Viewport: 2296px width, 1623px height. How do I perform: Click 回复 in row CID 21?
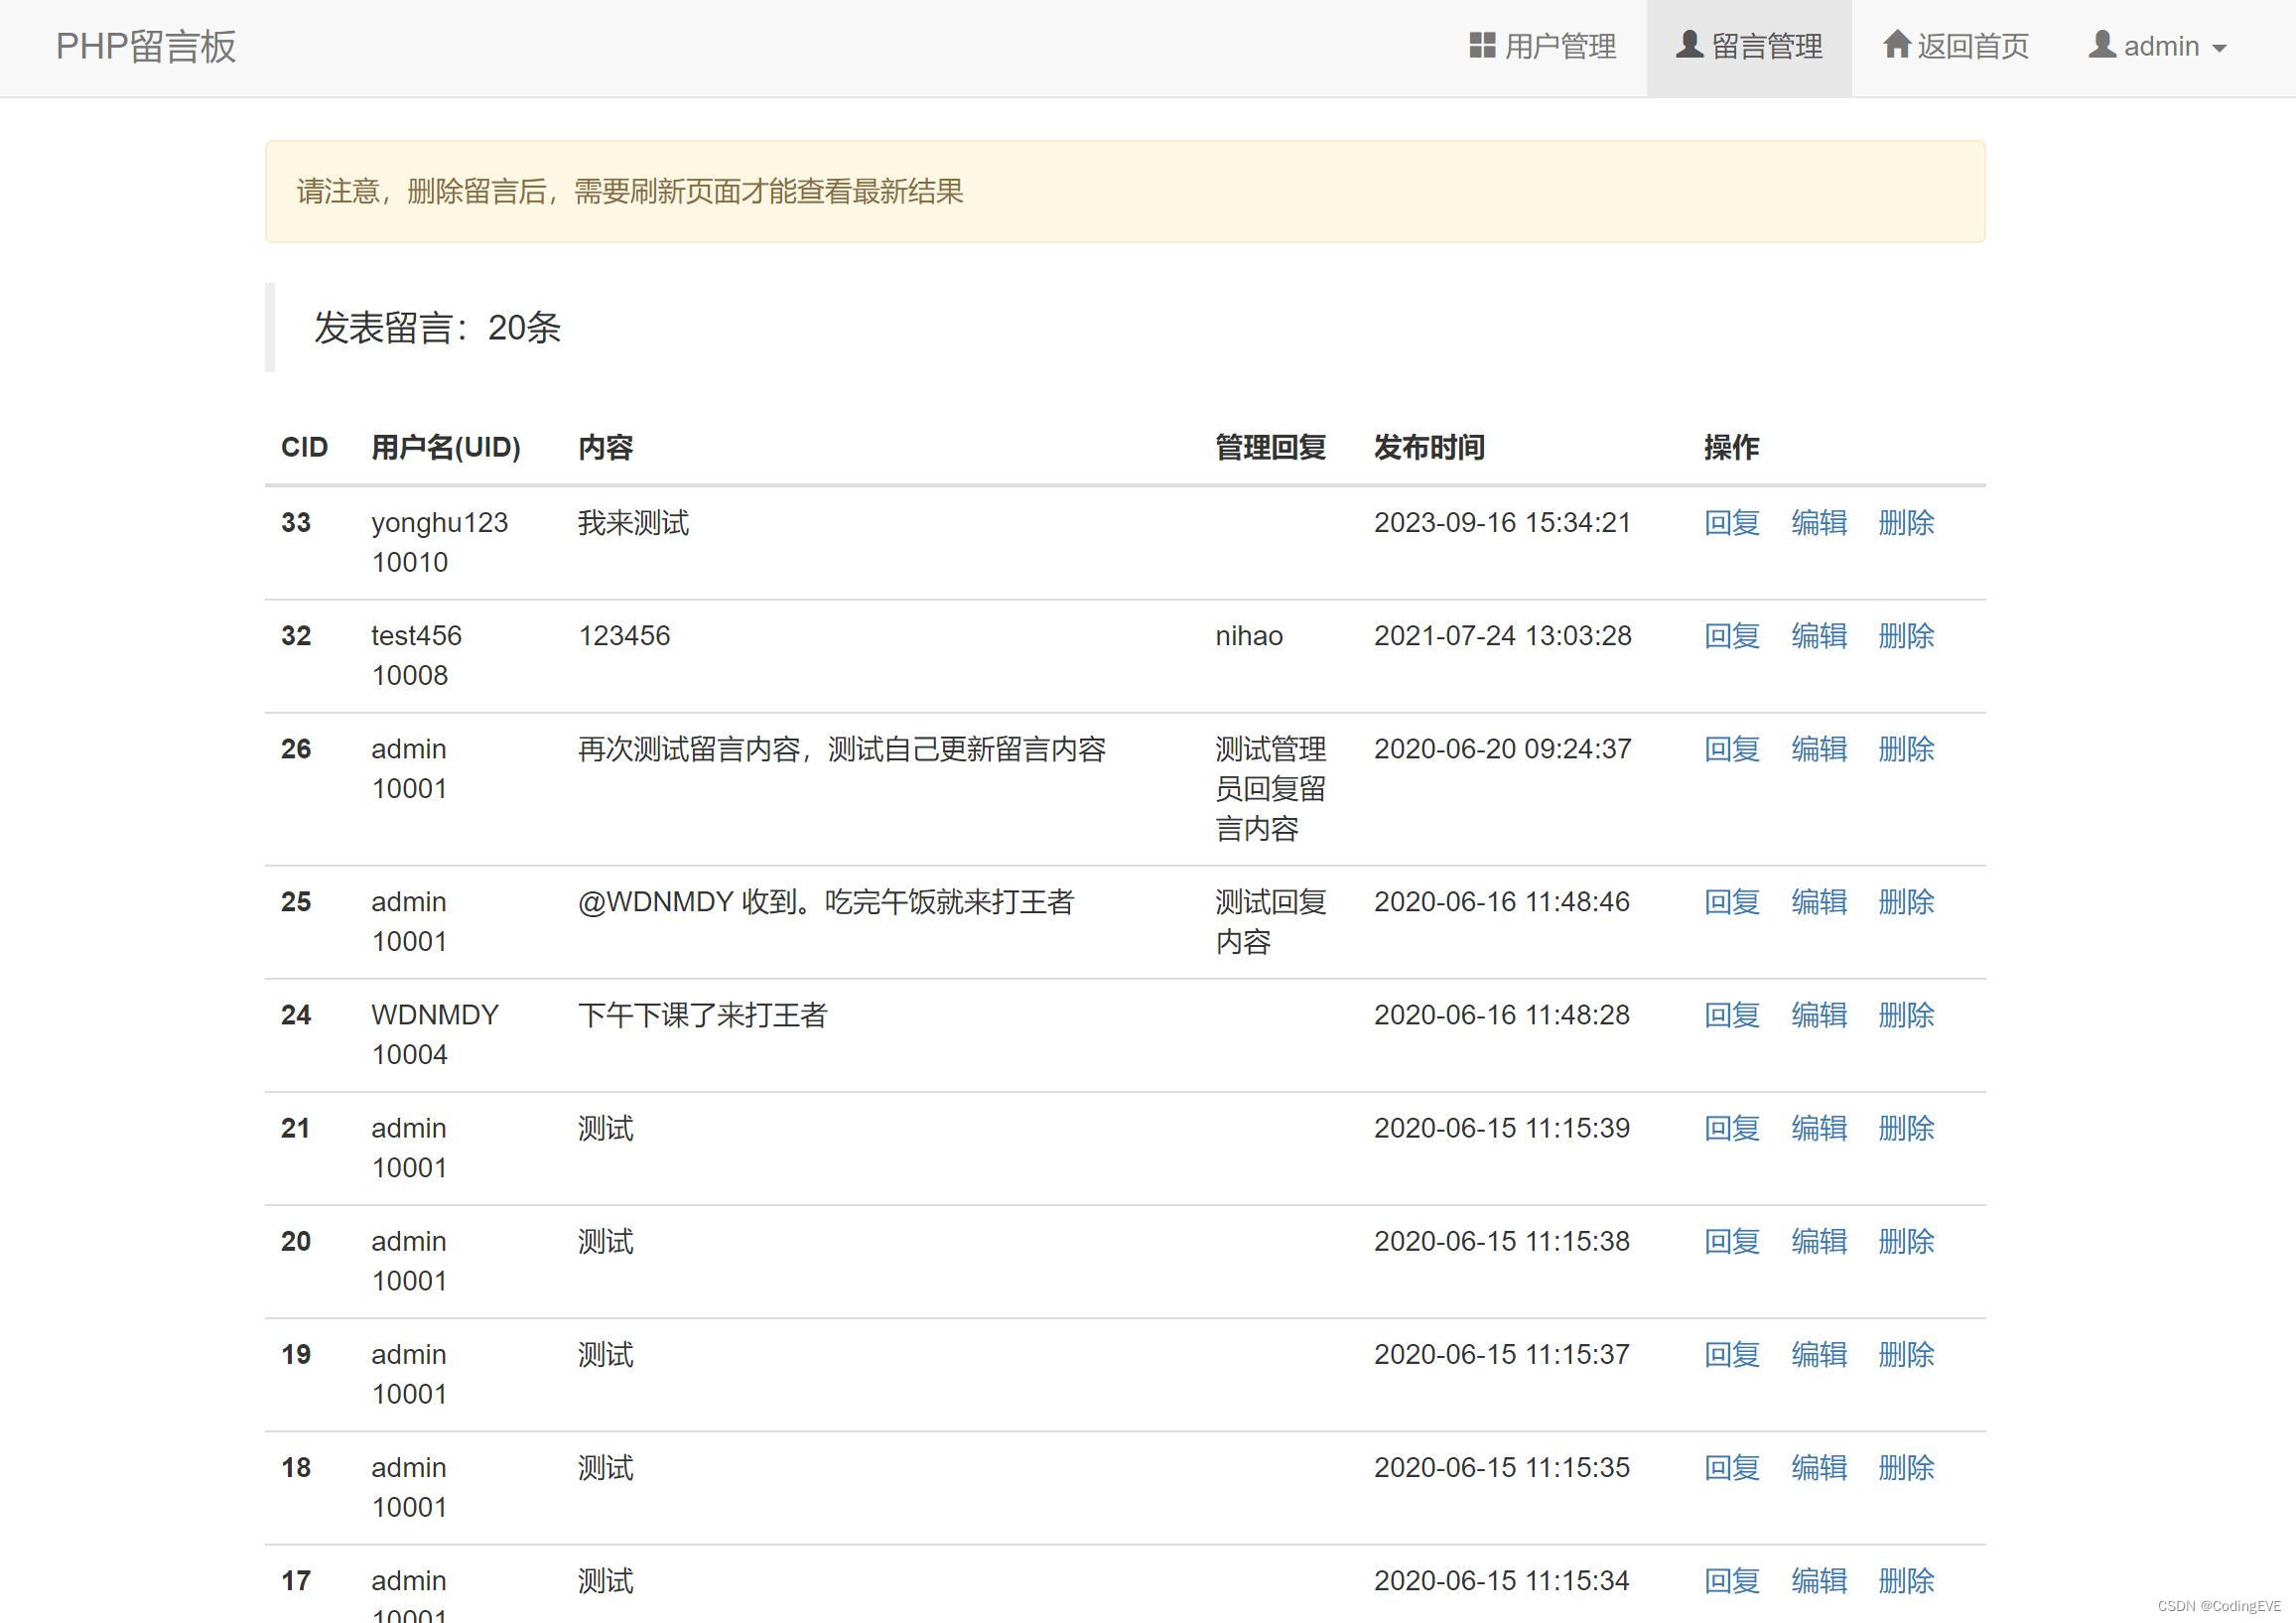(x=1732, y=1127)
